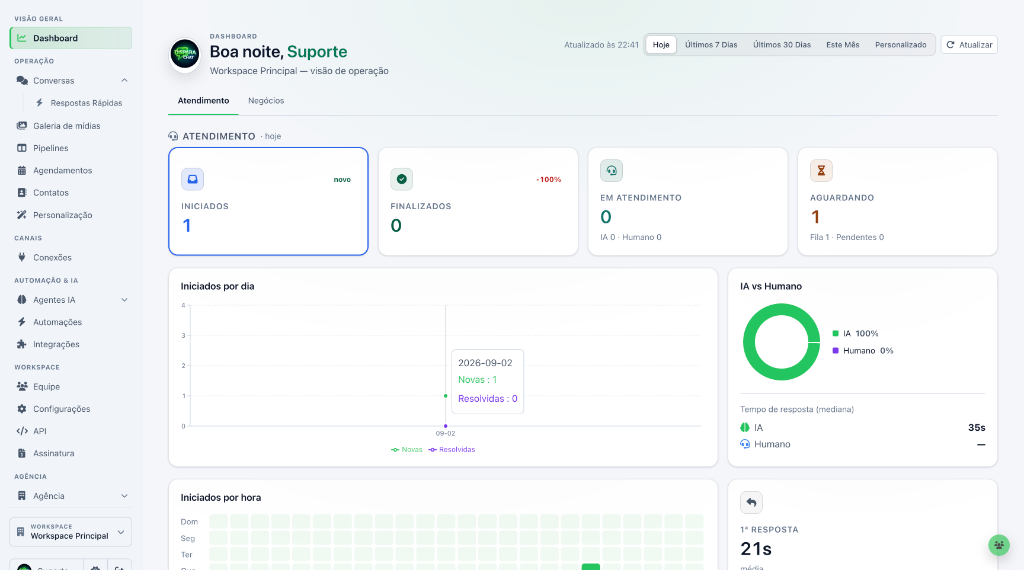Open the green floating widget at bottom right
The height and width of the screenshot is (570, 1024).
click(999, 545)
